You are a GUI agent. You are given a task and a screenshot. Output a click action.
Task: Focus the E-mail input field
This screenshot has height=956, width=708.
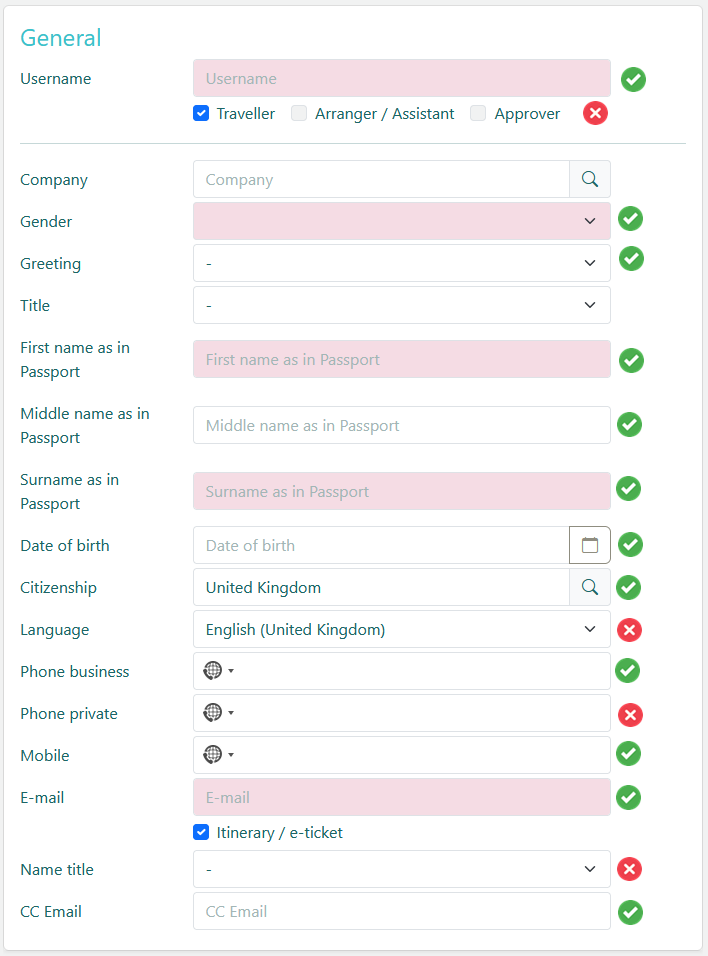401,797
